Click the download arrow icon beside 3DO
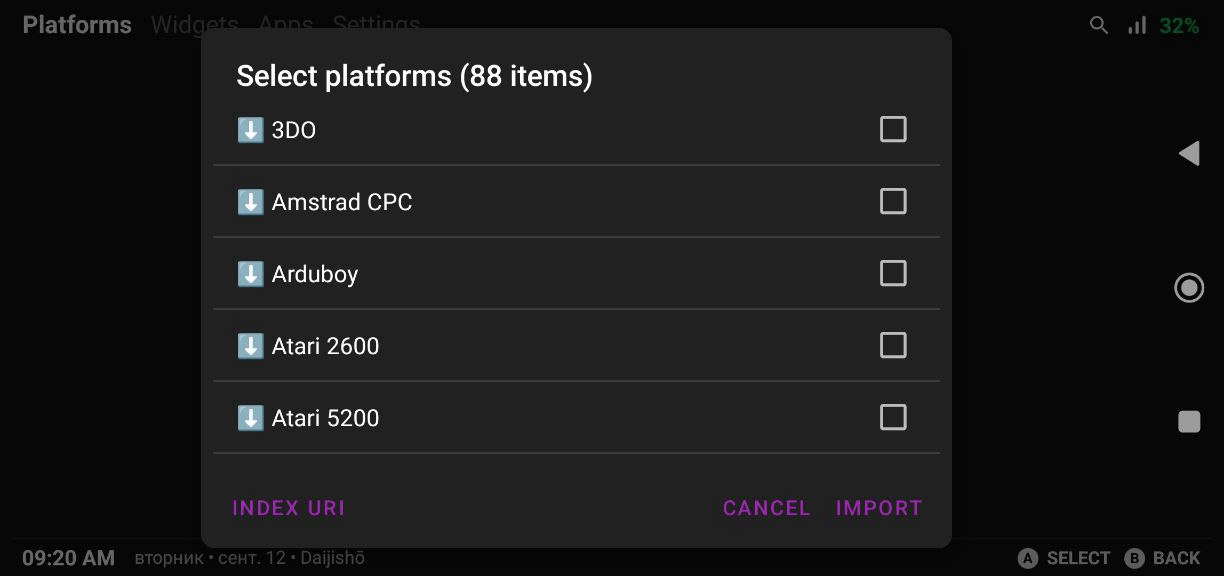 [250, 130]
